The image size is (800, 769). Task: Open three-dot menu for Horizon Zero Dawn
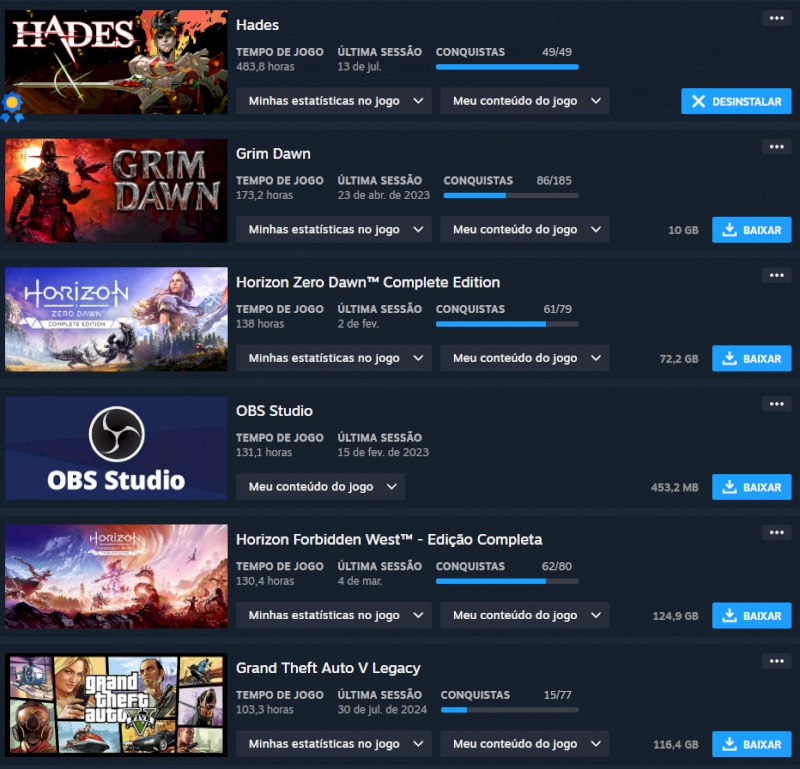[x=776, y=276]
